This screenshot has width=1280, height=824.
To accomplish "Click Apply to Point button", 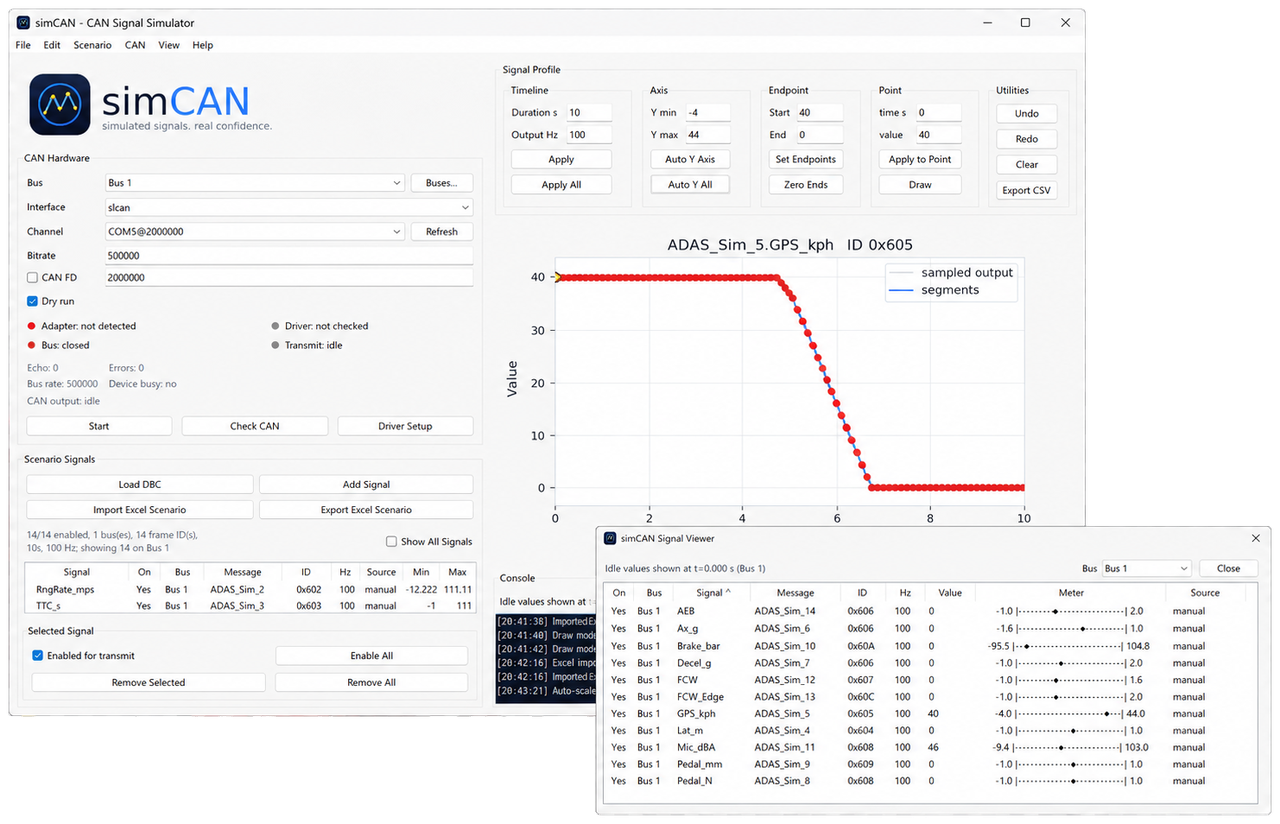I will pyautogui.click(x=920, y=159).
